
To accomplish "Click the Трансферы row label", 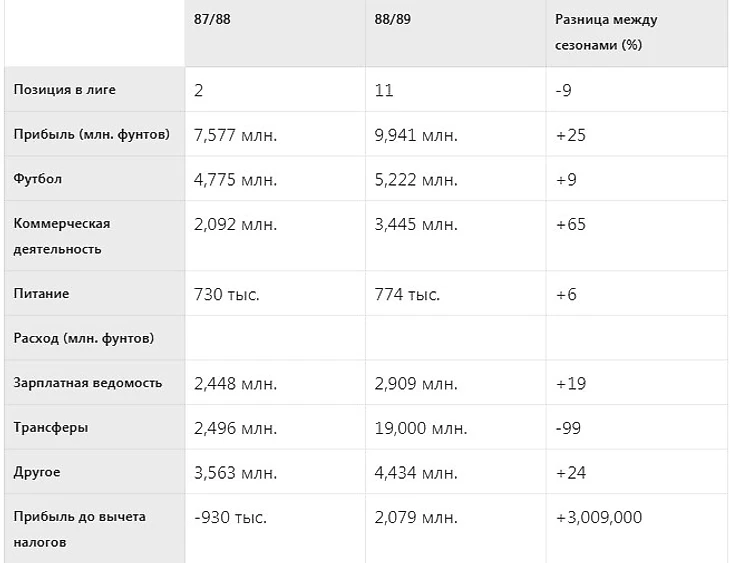I will [x=51, y=427].
